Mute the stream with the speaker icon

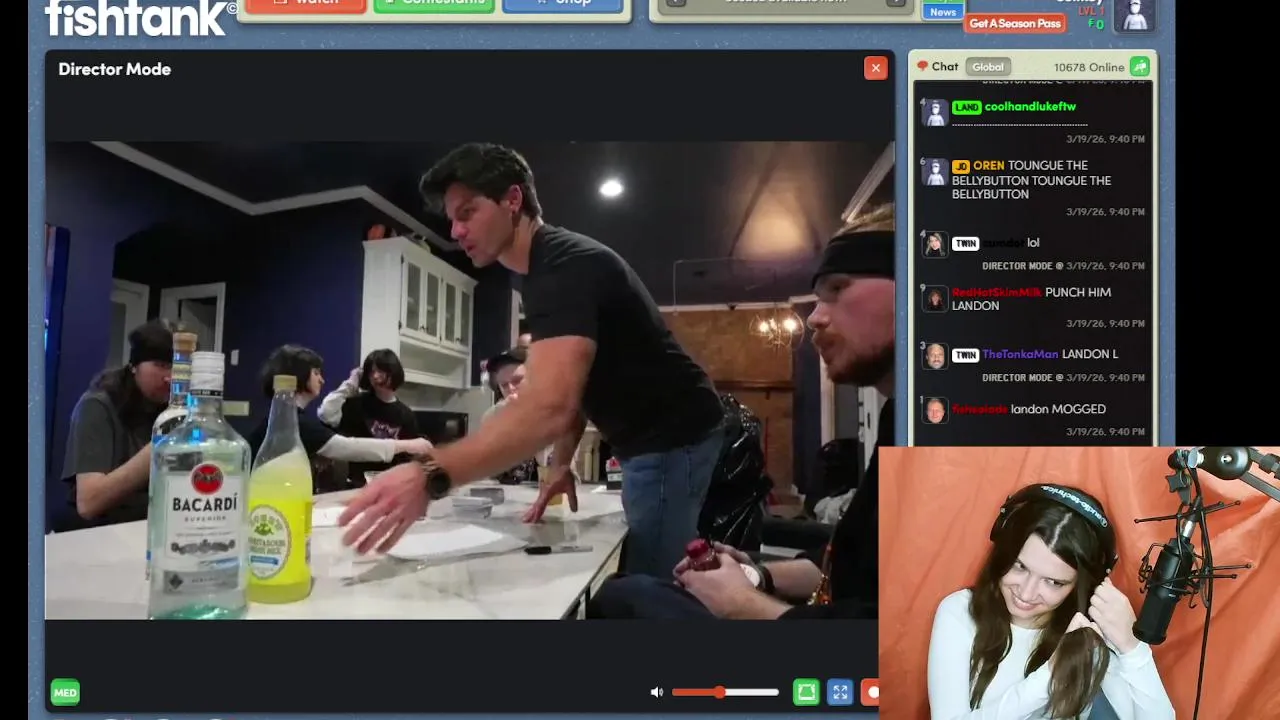pos(656,692)
